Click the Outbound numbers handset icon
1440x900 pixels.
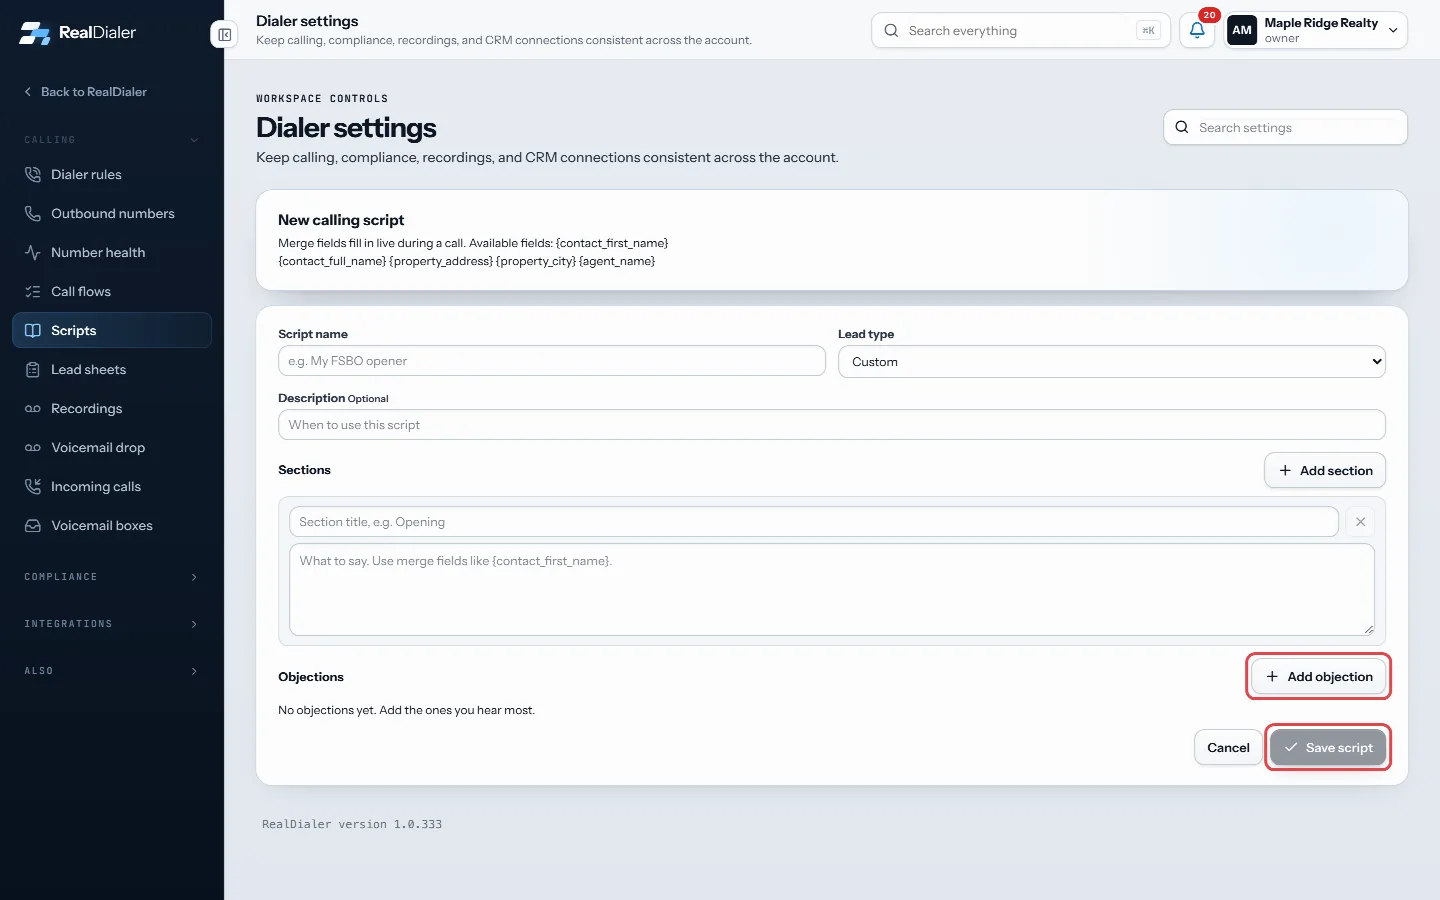click(x=33, y=213)
